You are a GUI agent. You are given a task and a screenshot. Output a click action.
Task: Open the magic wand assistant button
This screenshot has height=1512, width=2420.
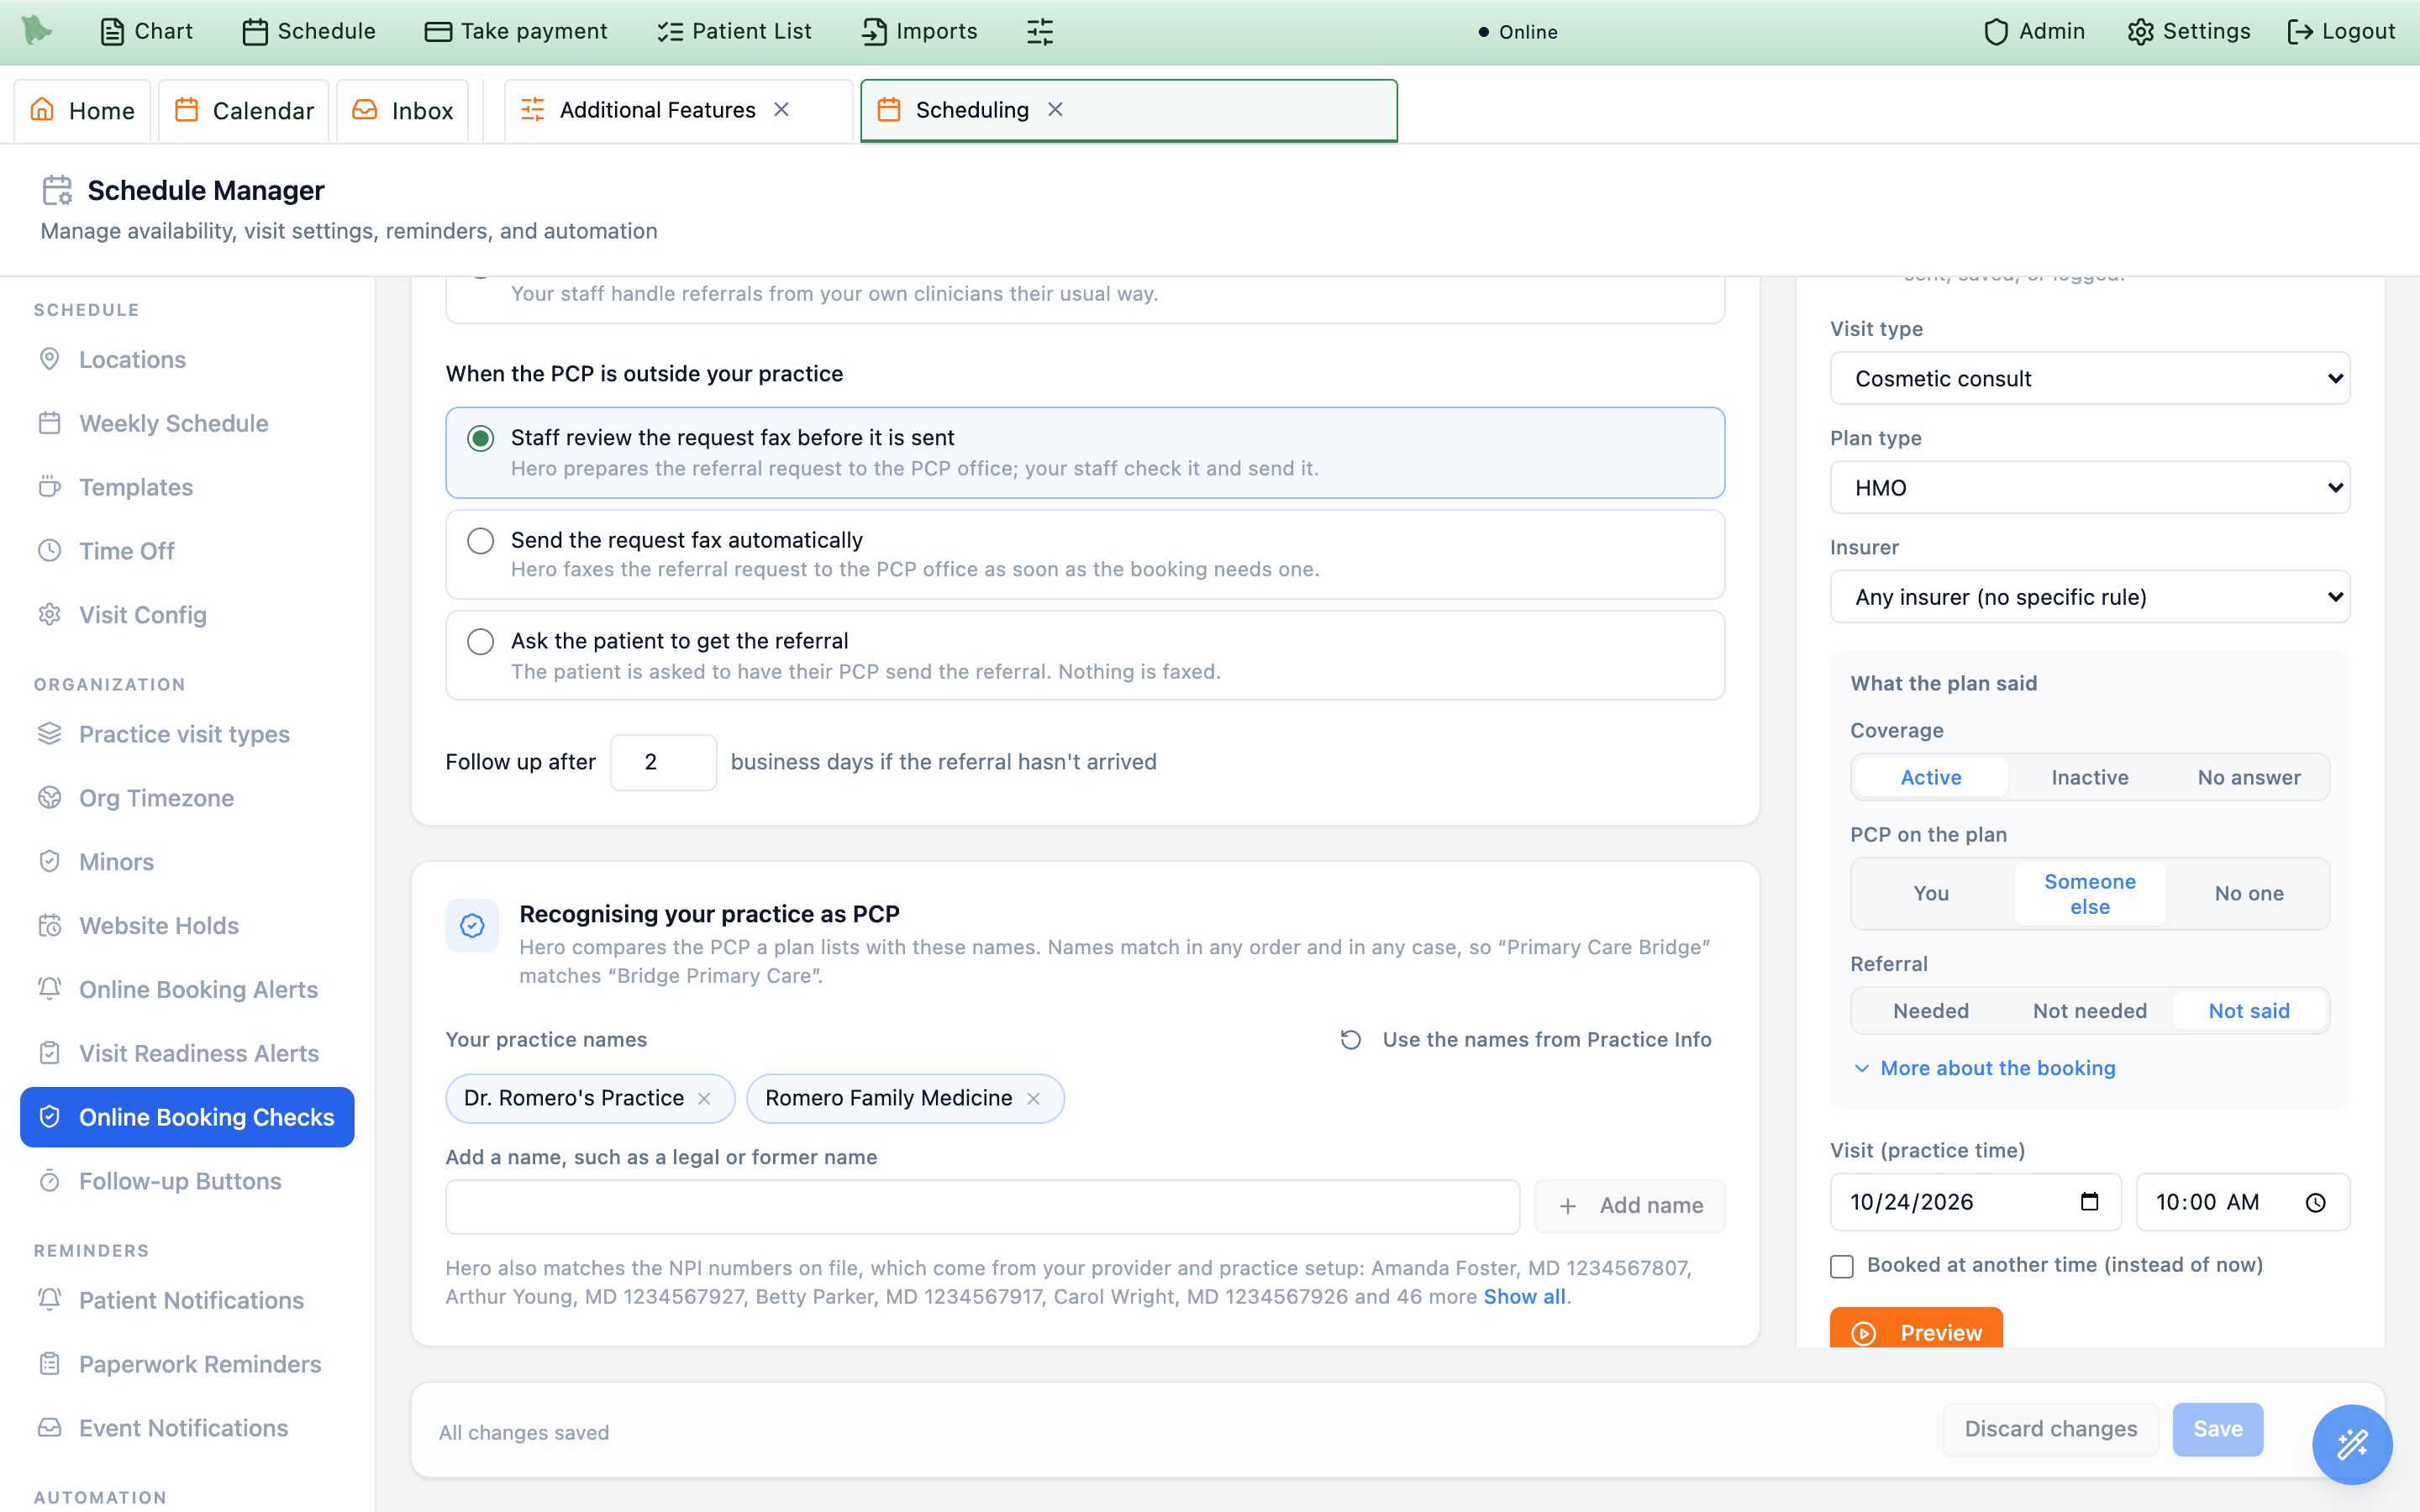pyautogui.click(x=2352, y=1444)
